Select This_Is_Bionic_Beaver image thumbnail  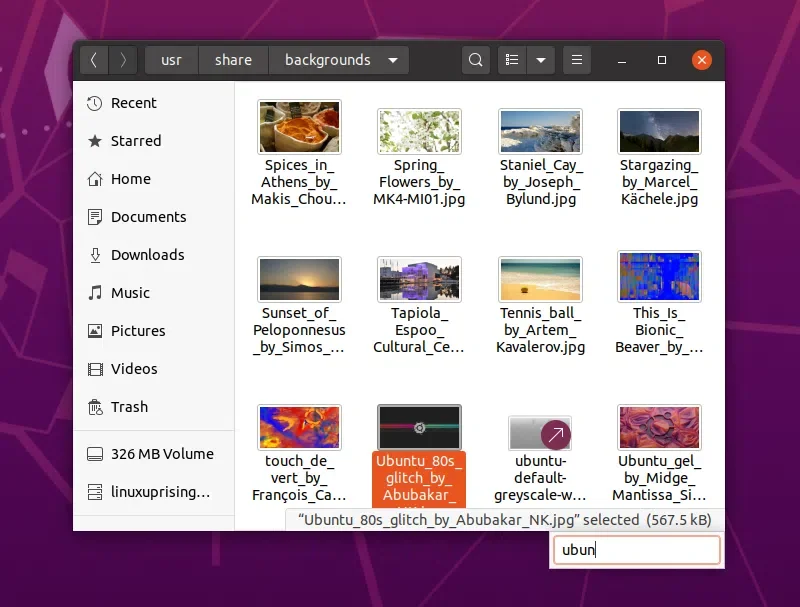click(x=659, y=278)
